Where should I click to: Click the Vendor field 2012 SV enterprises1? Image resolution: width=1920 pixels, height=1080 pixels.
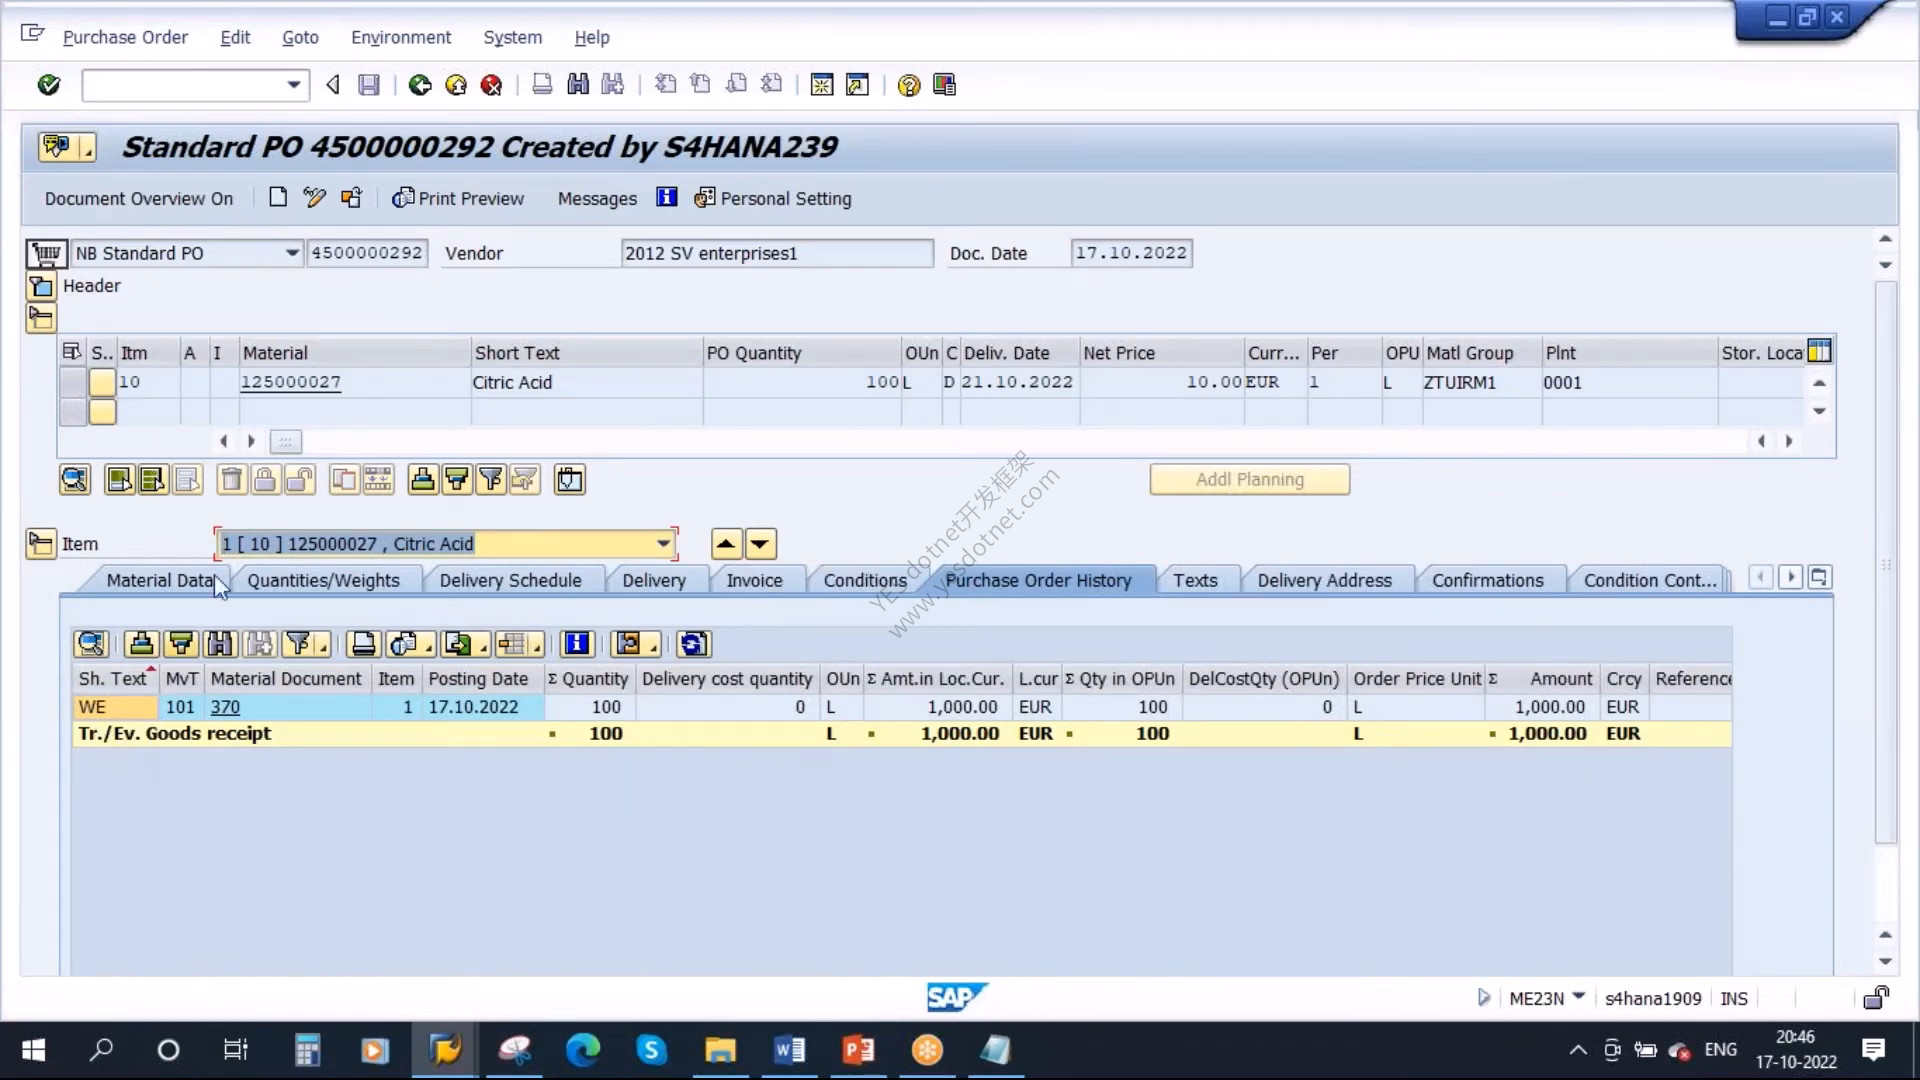(x=776, y=254)
